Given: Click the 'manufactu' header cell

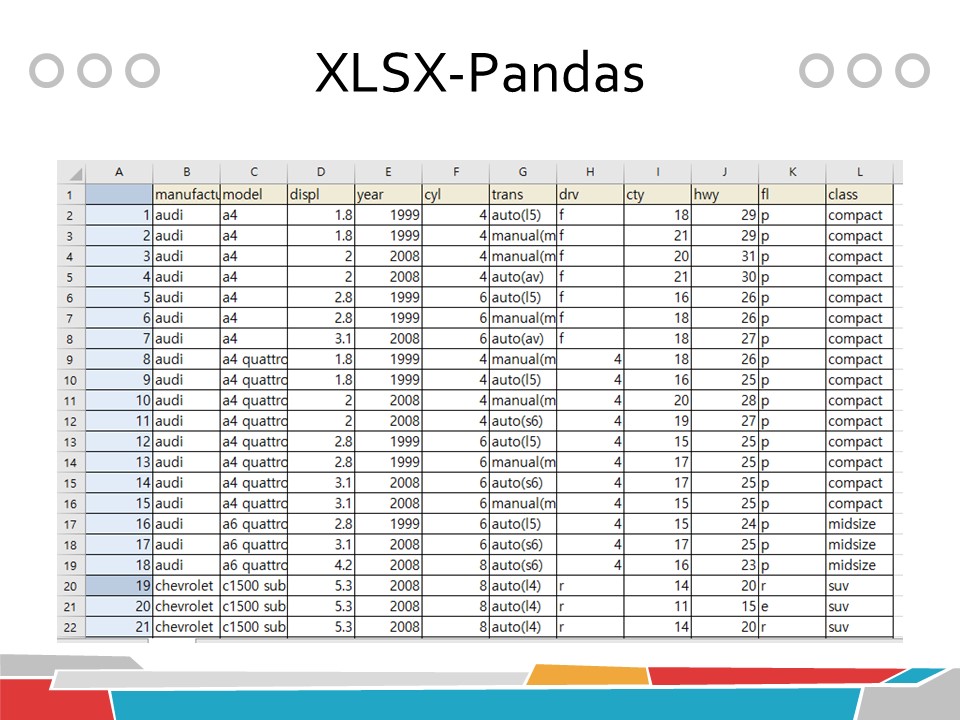Looking at the screenshot, I should point(186,195).
